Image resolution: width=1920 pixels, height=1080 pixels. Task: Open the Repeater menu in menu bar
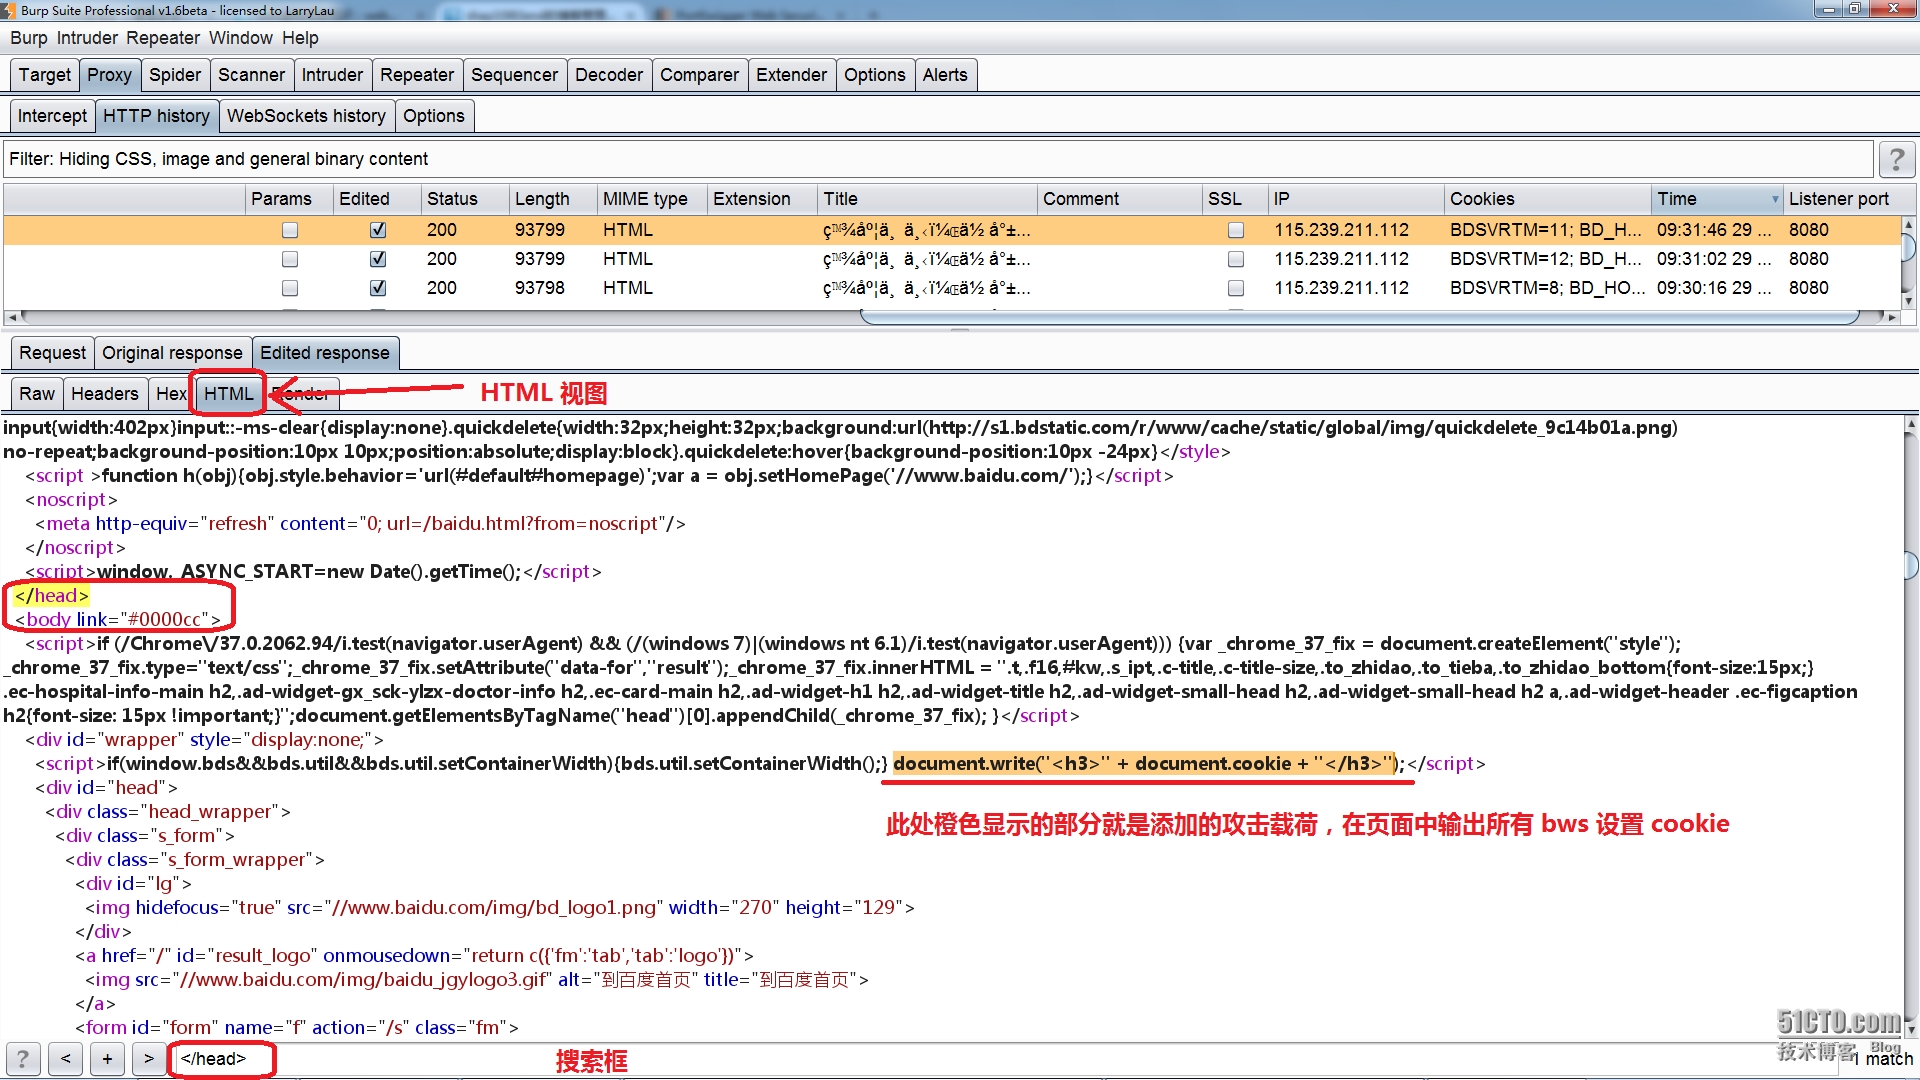tap(163, 38)
